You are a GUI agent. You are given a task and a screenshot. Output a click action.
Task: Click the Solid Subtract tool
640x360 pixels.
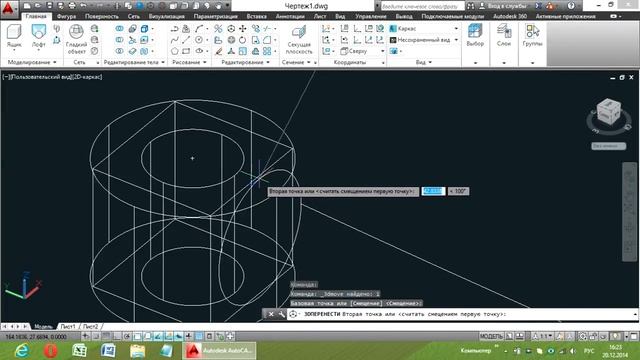tap(119, 40)
